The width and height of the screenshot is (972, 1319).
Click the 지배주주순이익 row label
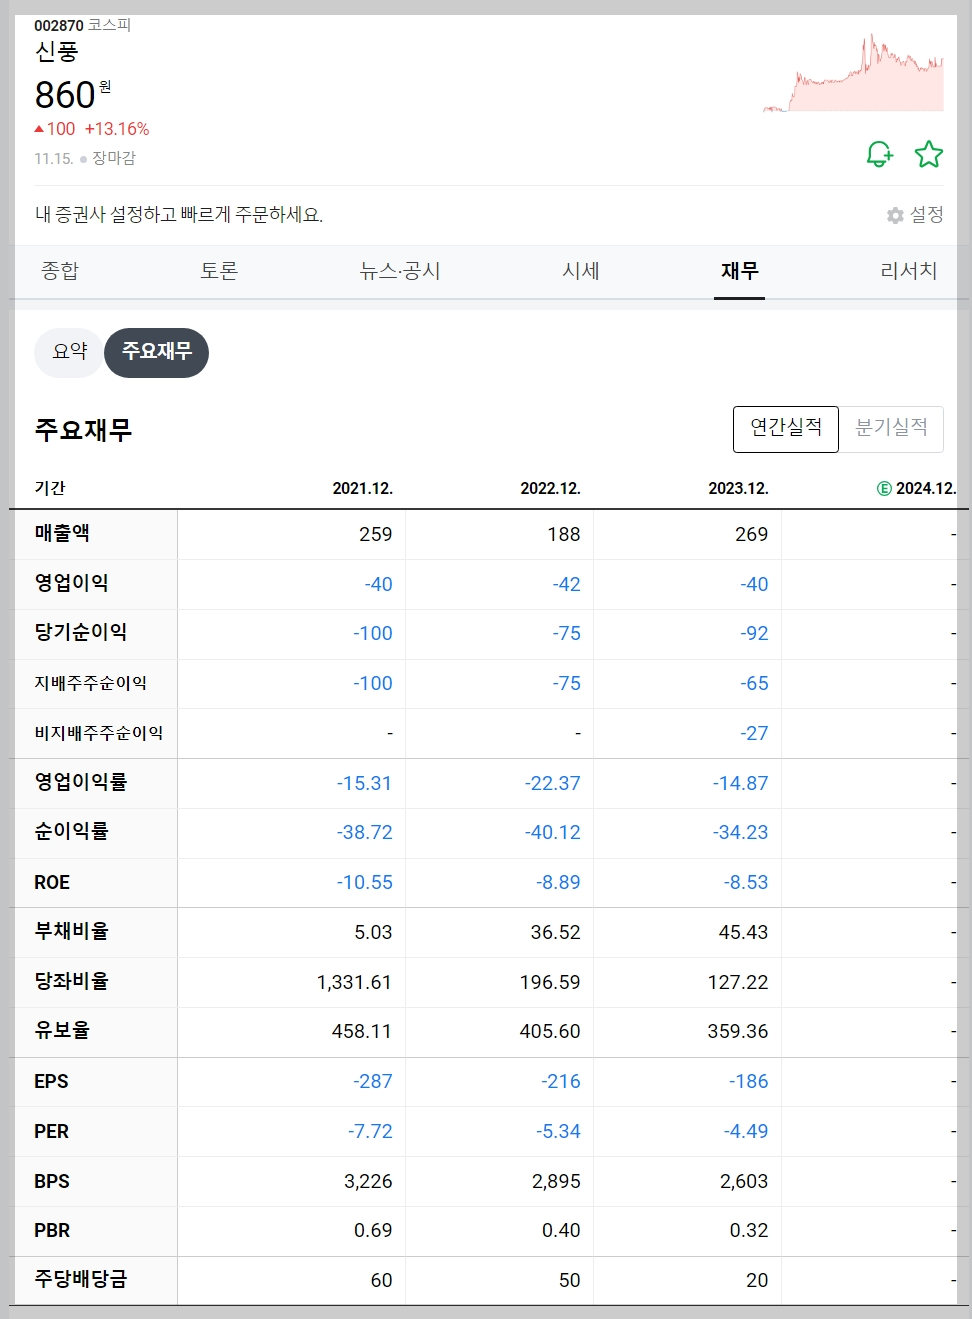pyautogui.click(x=90, y=683)
